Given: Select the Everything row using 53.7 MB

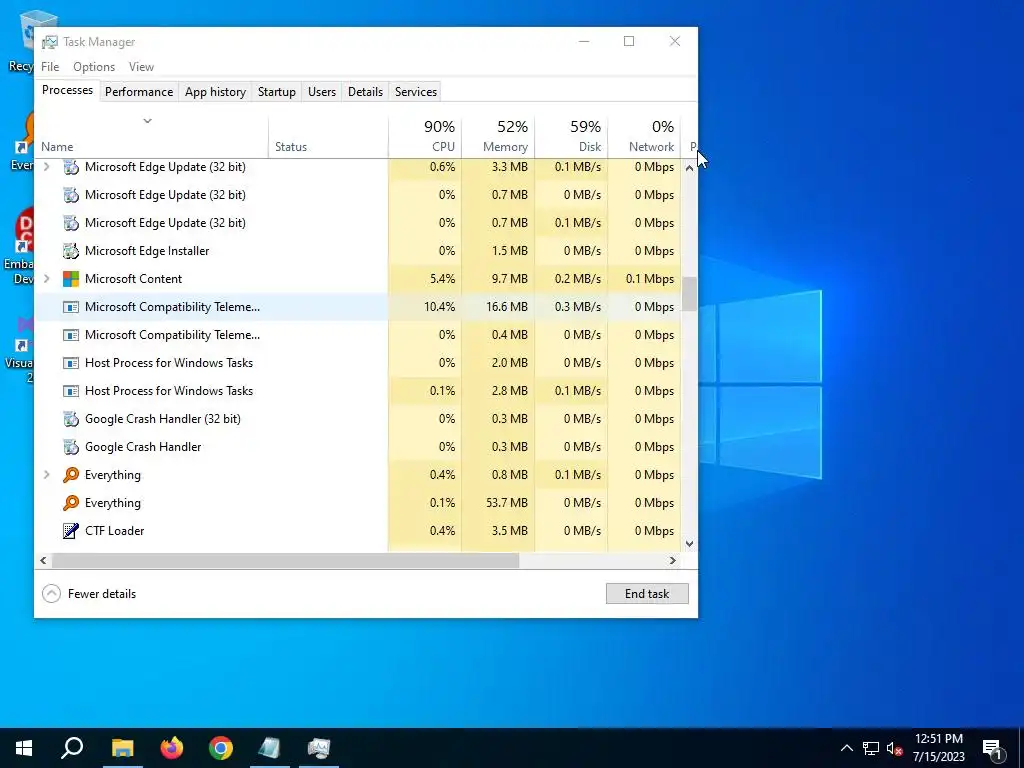Looking at the screenshot, I should tap(358, 503).
